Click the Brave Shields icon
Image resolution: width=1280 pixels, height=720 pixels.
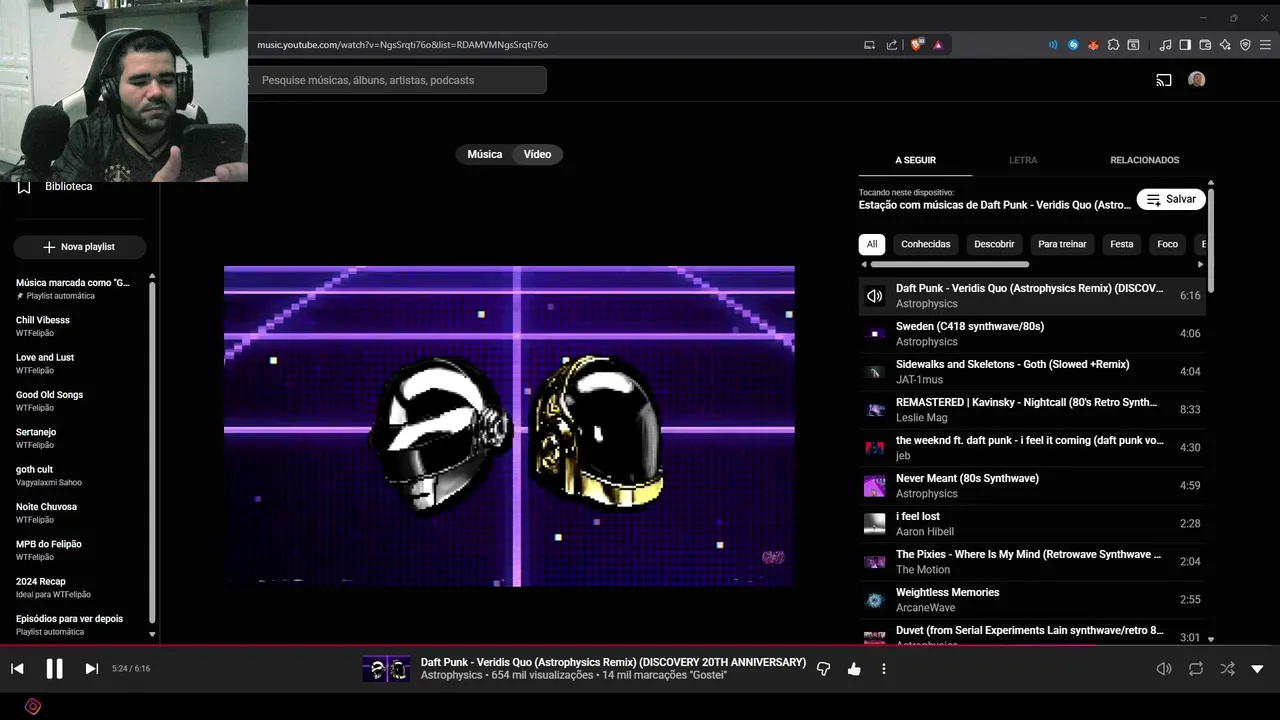click(917, 45)
